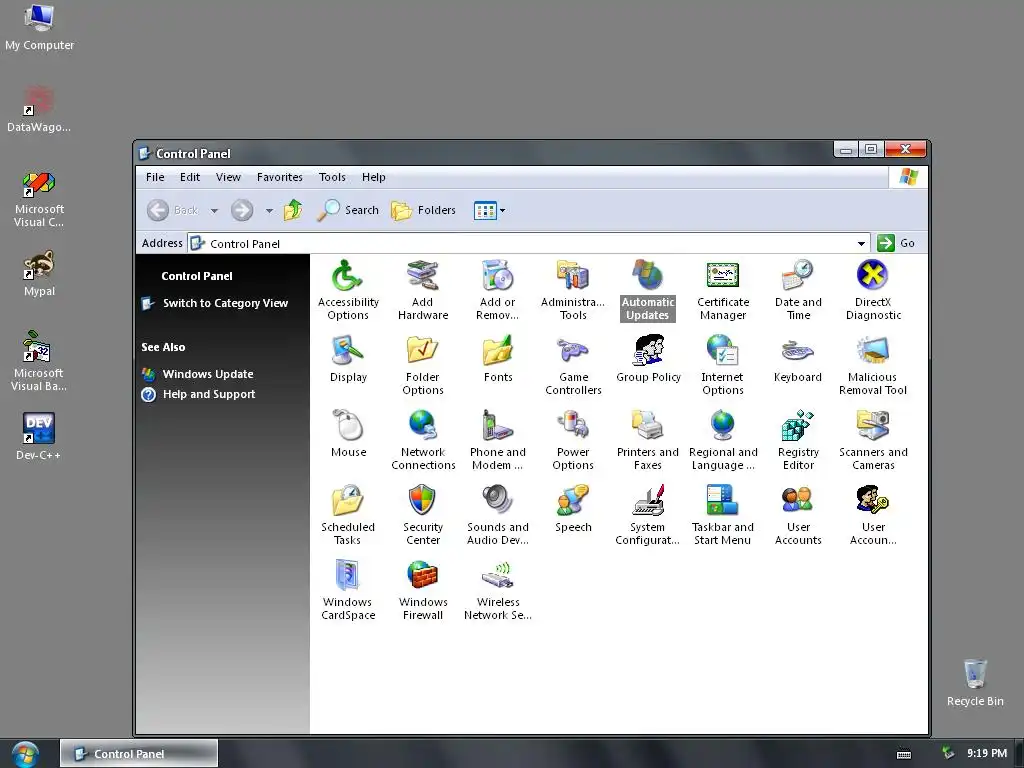
Task: Open Date and Time applet
Action: coord(798,290)
